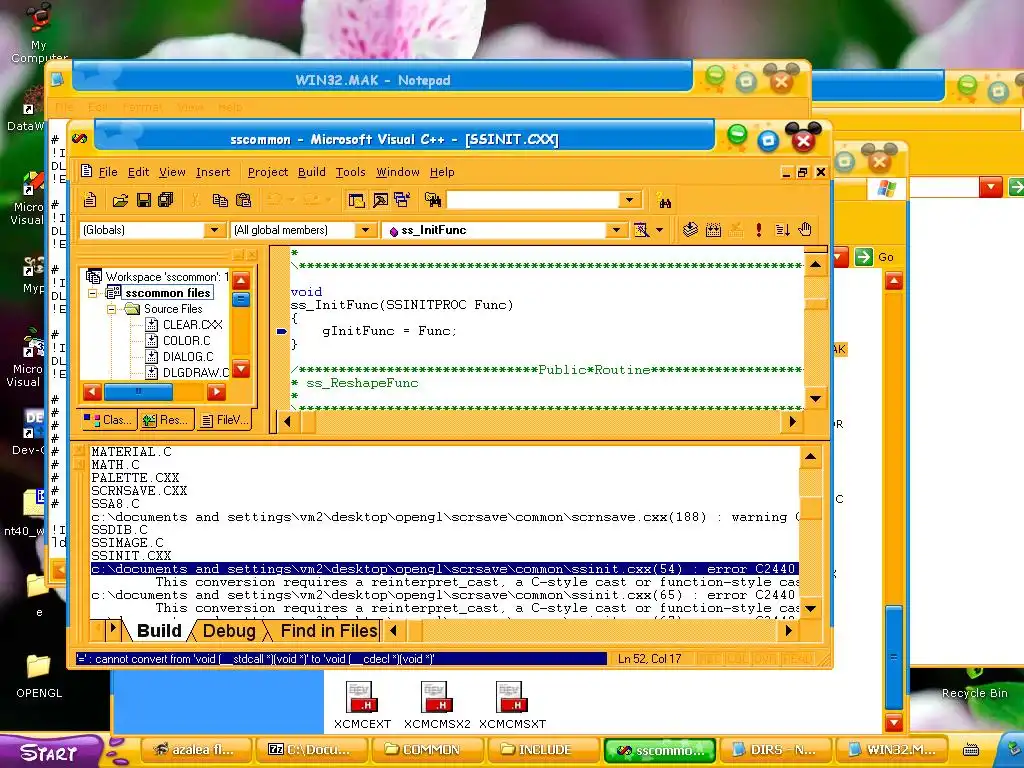Open the Help menu
Viewport: 1024px width, 768px height.
click(x=442, y=172)
